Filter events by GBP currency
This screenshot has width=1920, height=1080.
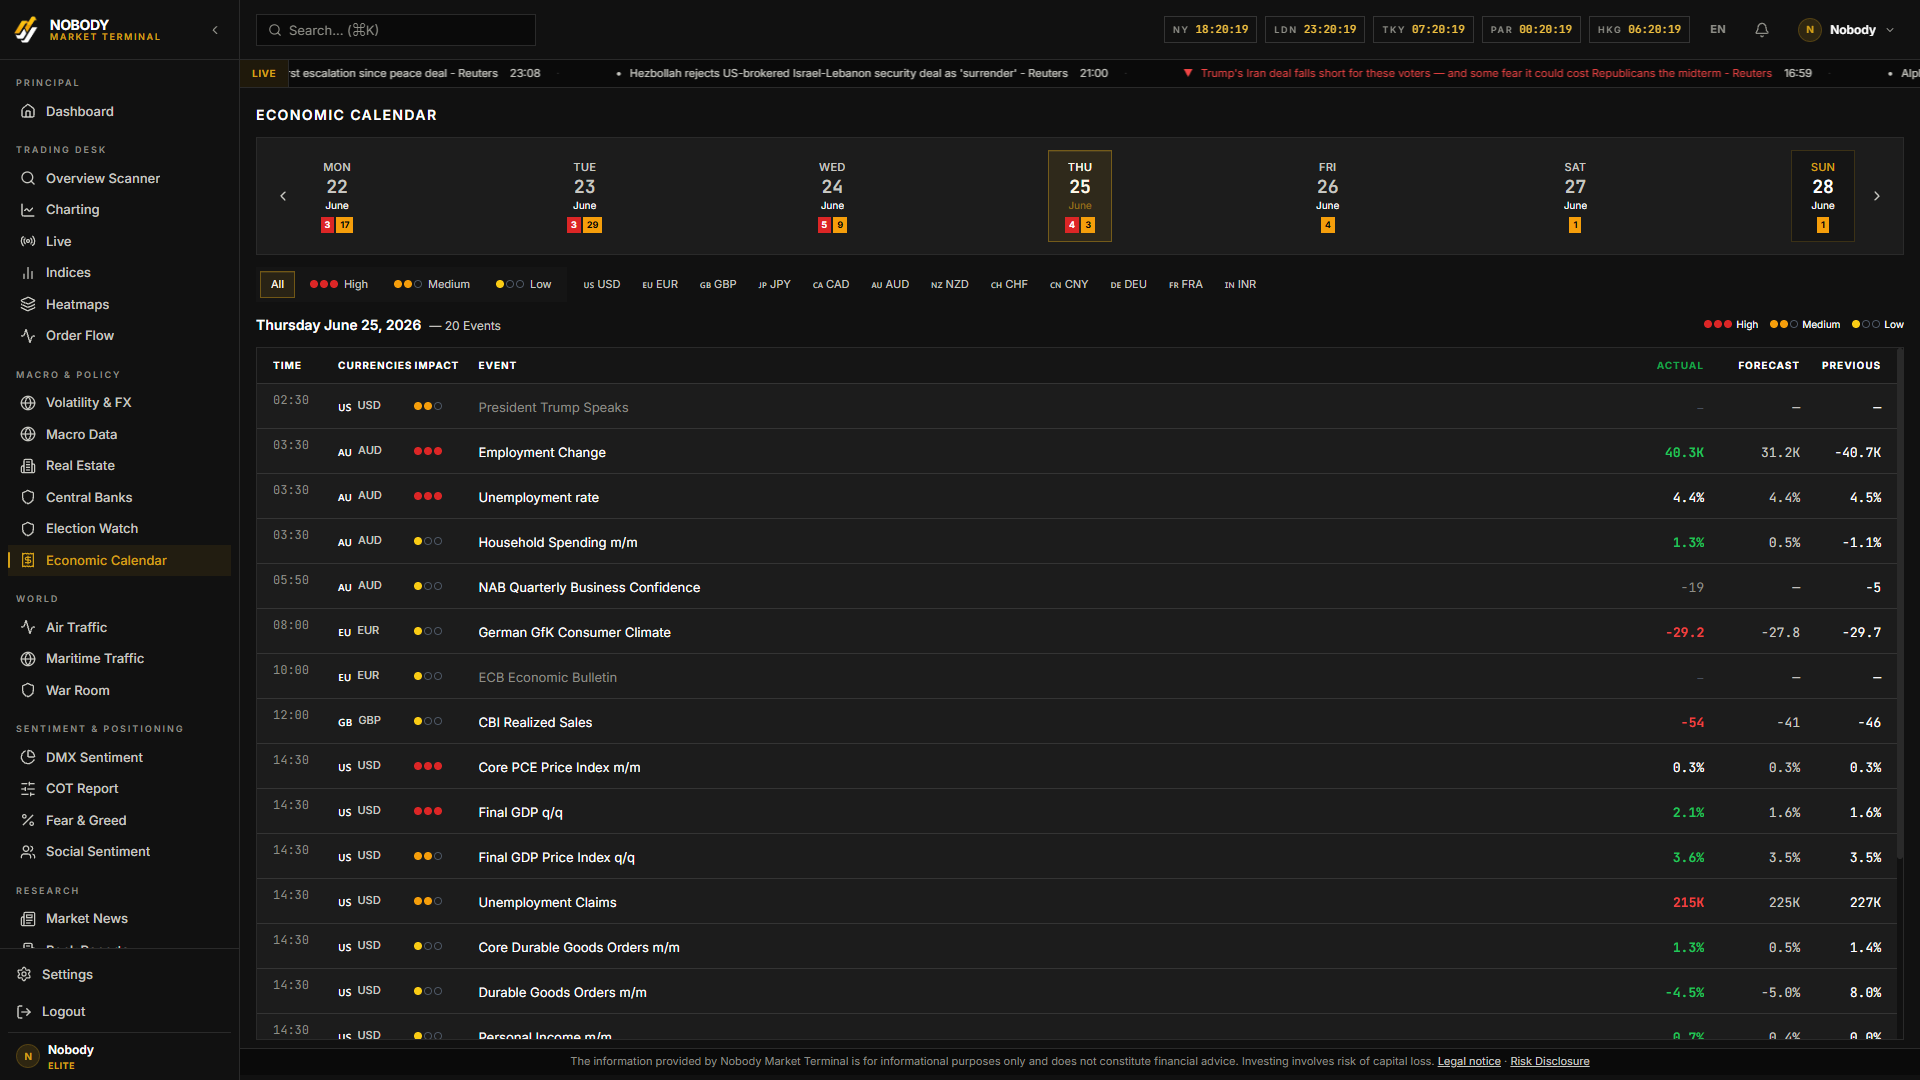pos(718,284)
